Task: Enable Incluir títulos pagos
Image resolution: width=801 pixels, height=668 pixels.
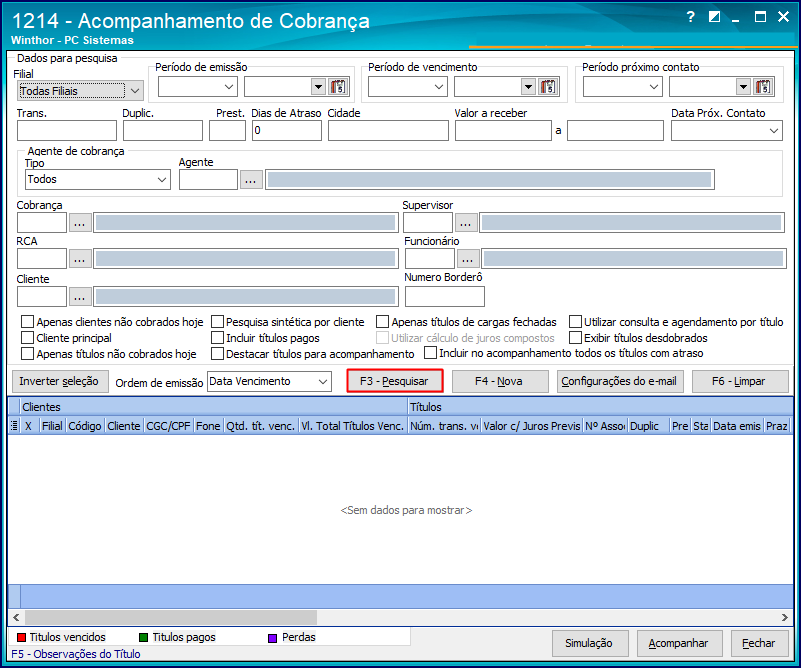Action: click(218, 338)
